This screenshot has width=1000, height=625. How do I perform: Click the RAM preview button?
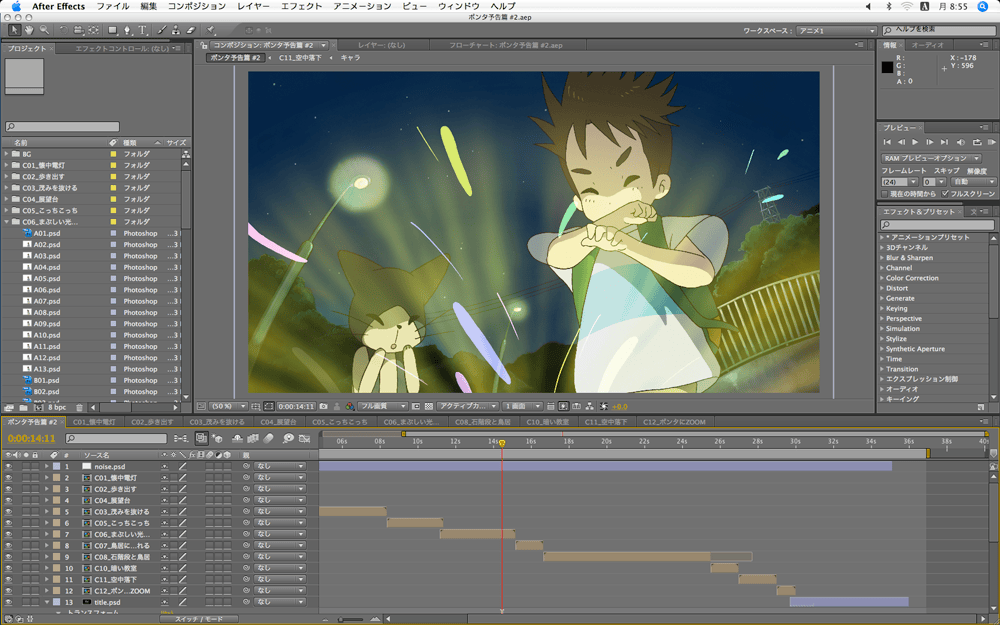tap(992, 142)
